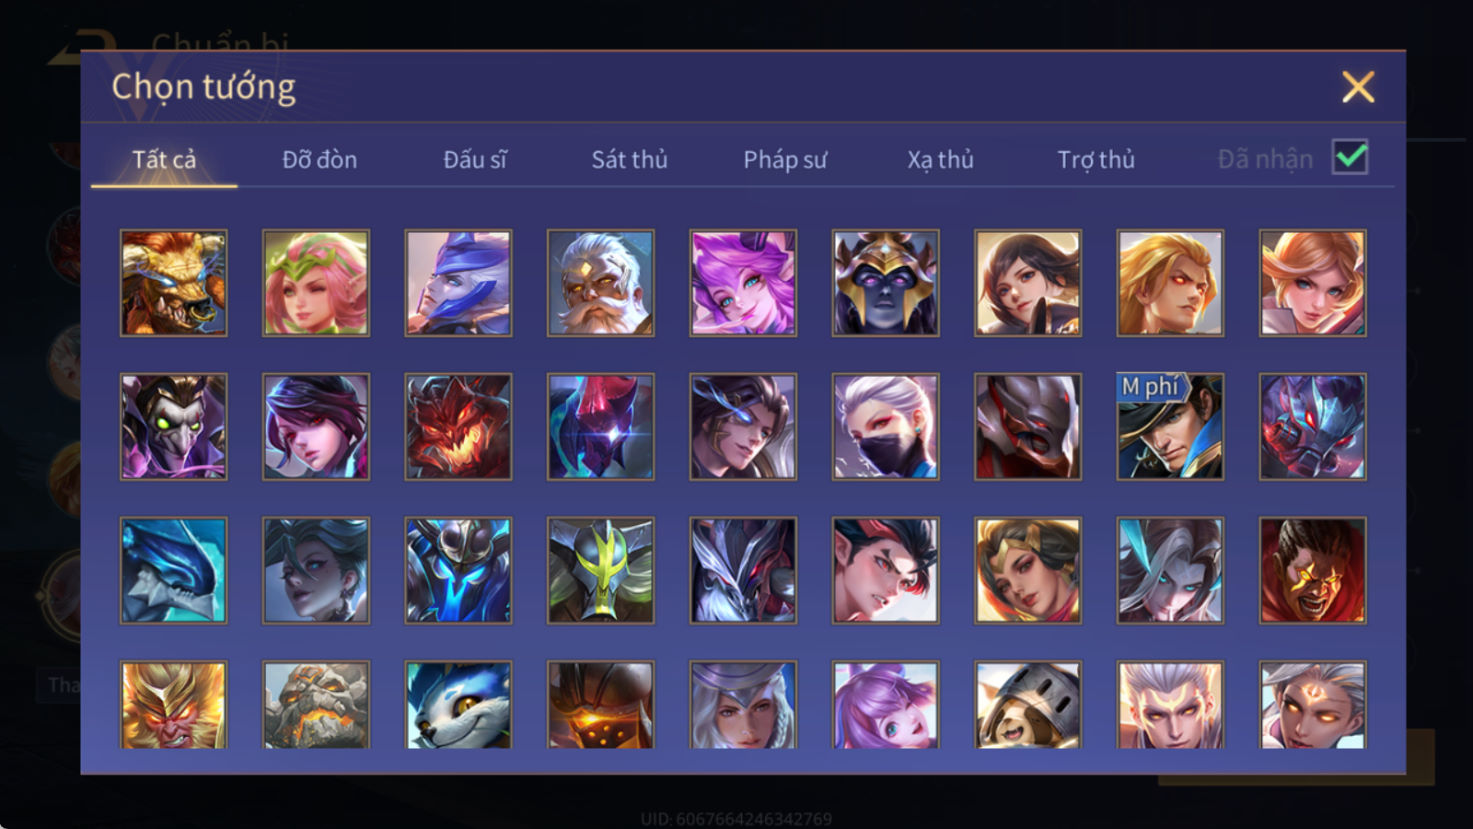1473x829 pixels.
Task: Switch to the "Đỡ đòn" tab
Action: click(x=320, y=160)
